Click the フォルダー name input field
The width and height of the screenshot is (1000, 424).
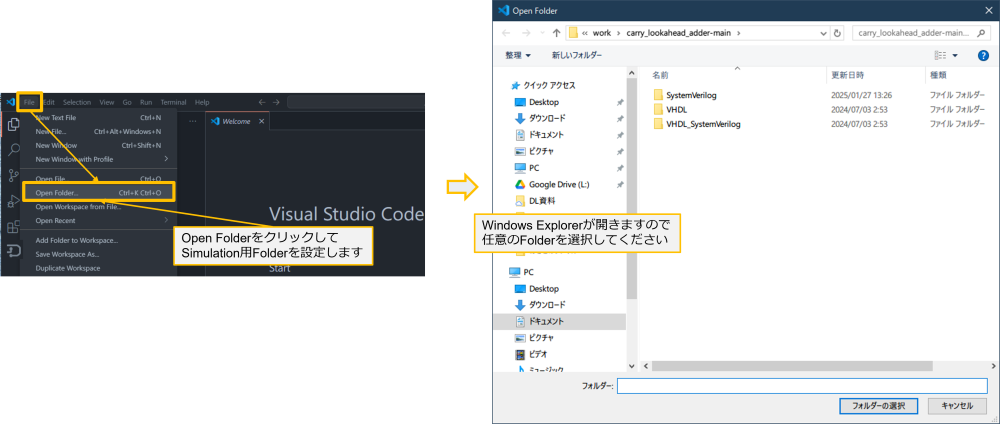click(802, 386)
